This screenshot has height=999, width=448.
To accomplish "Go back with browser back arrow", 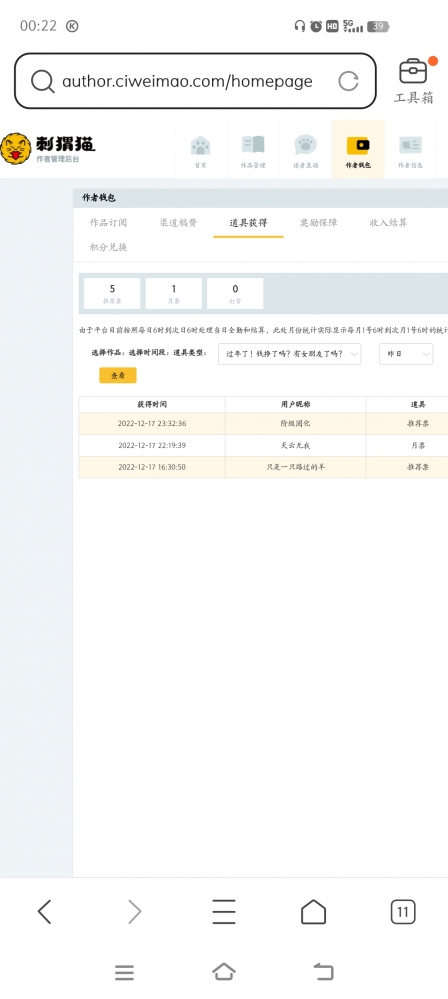I will tap(44, 912).
